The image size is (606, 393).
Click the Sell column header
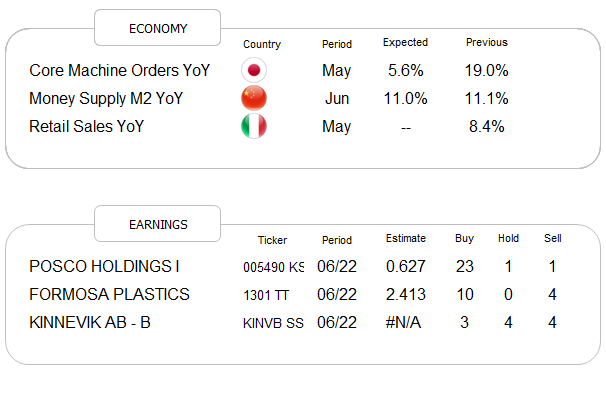pos(553,238)
